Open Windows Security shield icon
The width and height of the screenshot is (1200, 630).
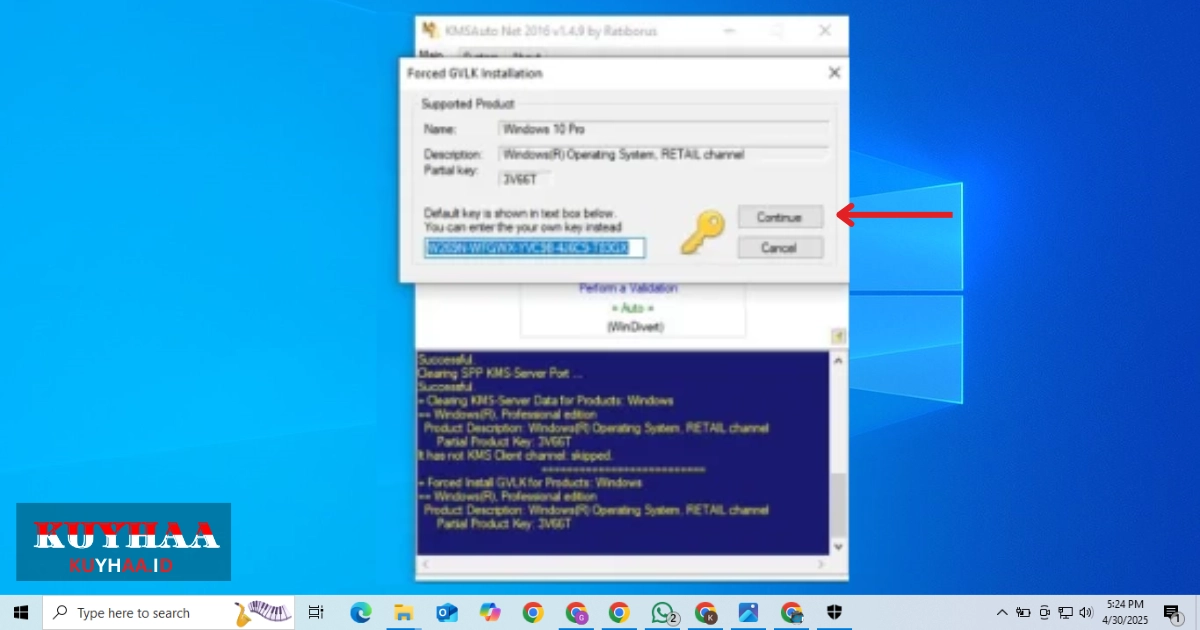click(x=835, y=612)
